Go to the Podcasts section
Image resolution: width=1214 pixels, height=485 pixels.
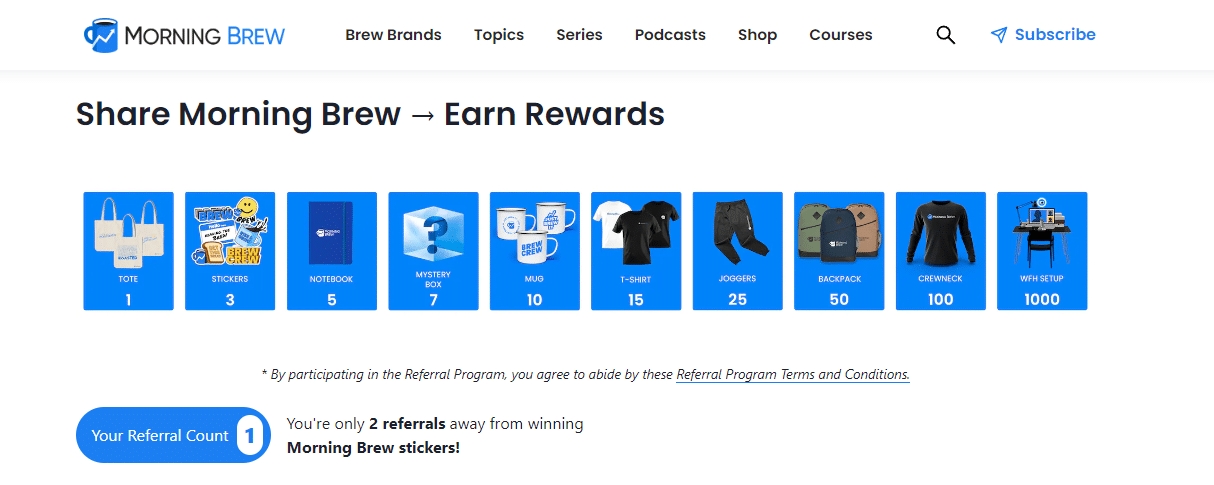pos(670,35)
